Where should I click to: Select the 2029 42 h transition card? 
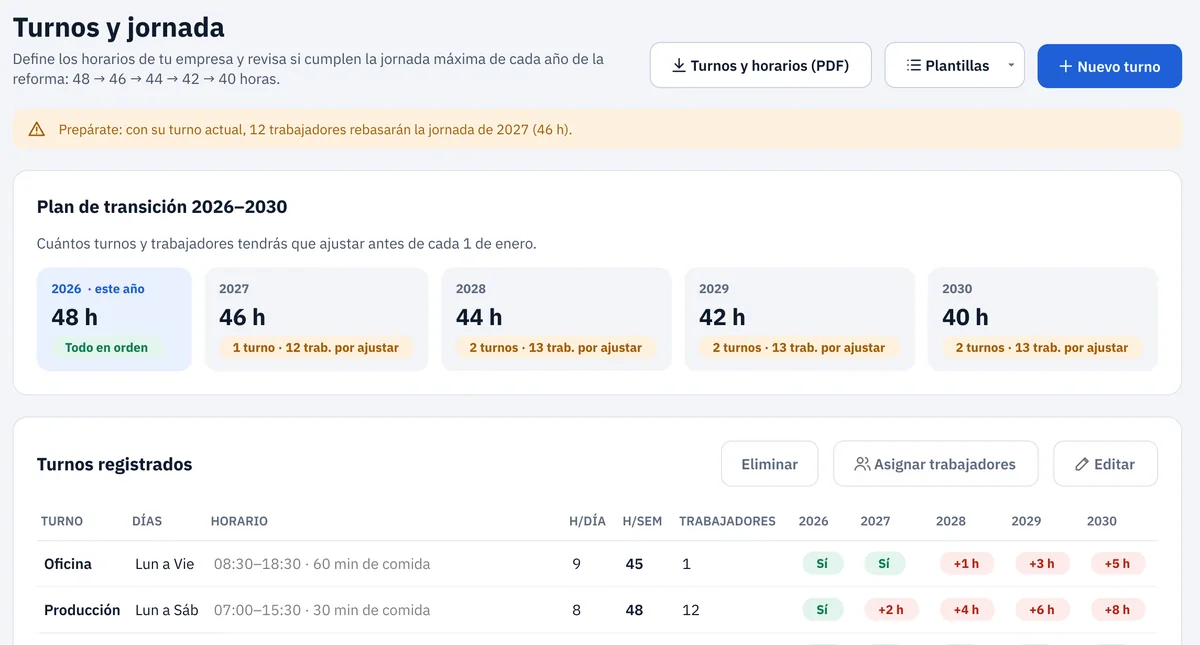click(799, 319)
